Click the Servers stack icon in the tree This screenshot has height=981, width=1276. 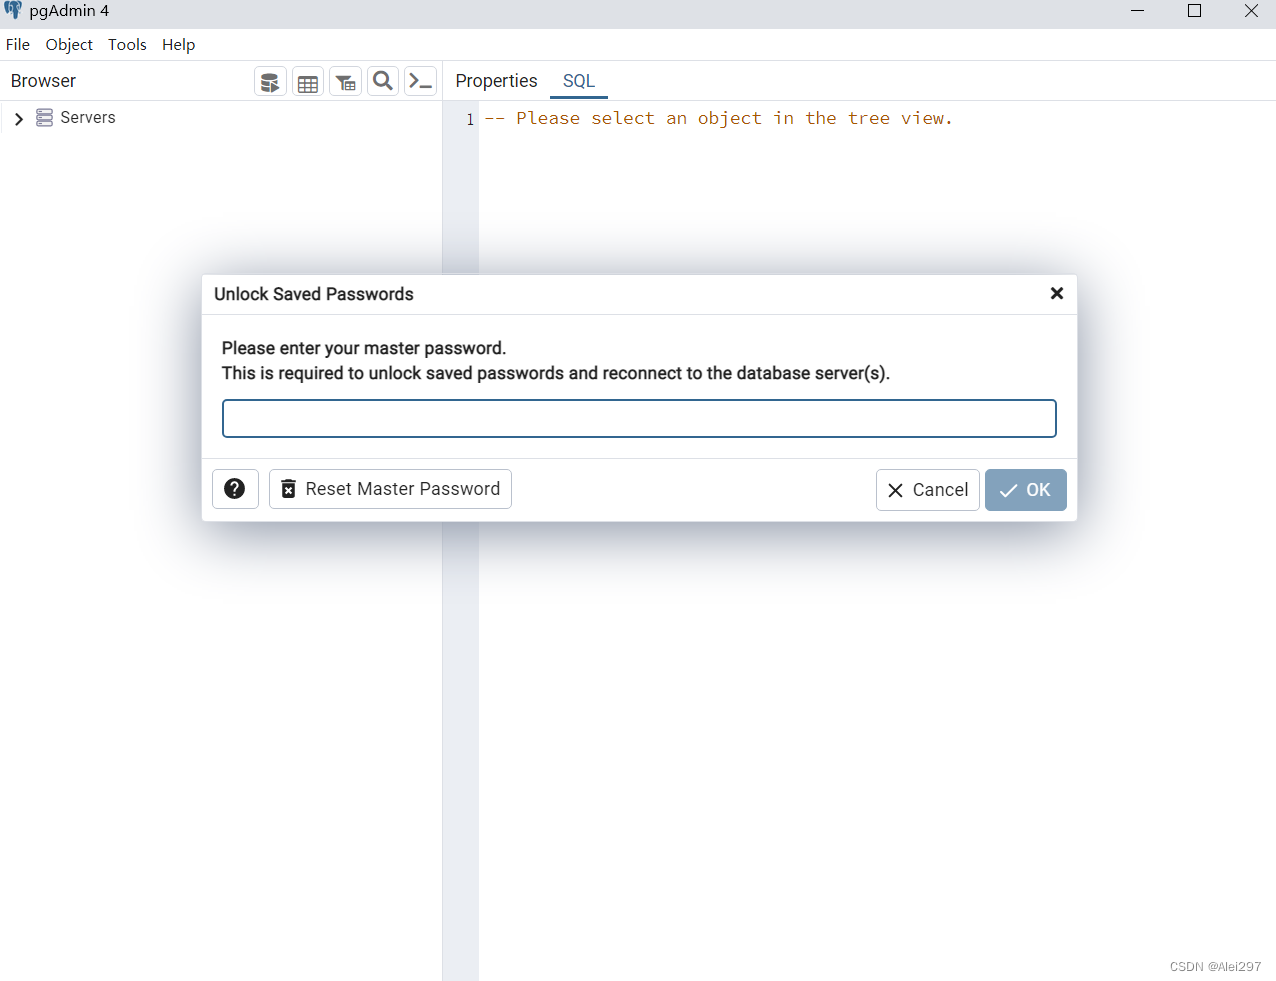(x=44, y=118)
